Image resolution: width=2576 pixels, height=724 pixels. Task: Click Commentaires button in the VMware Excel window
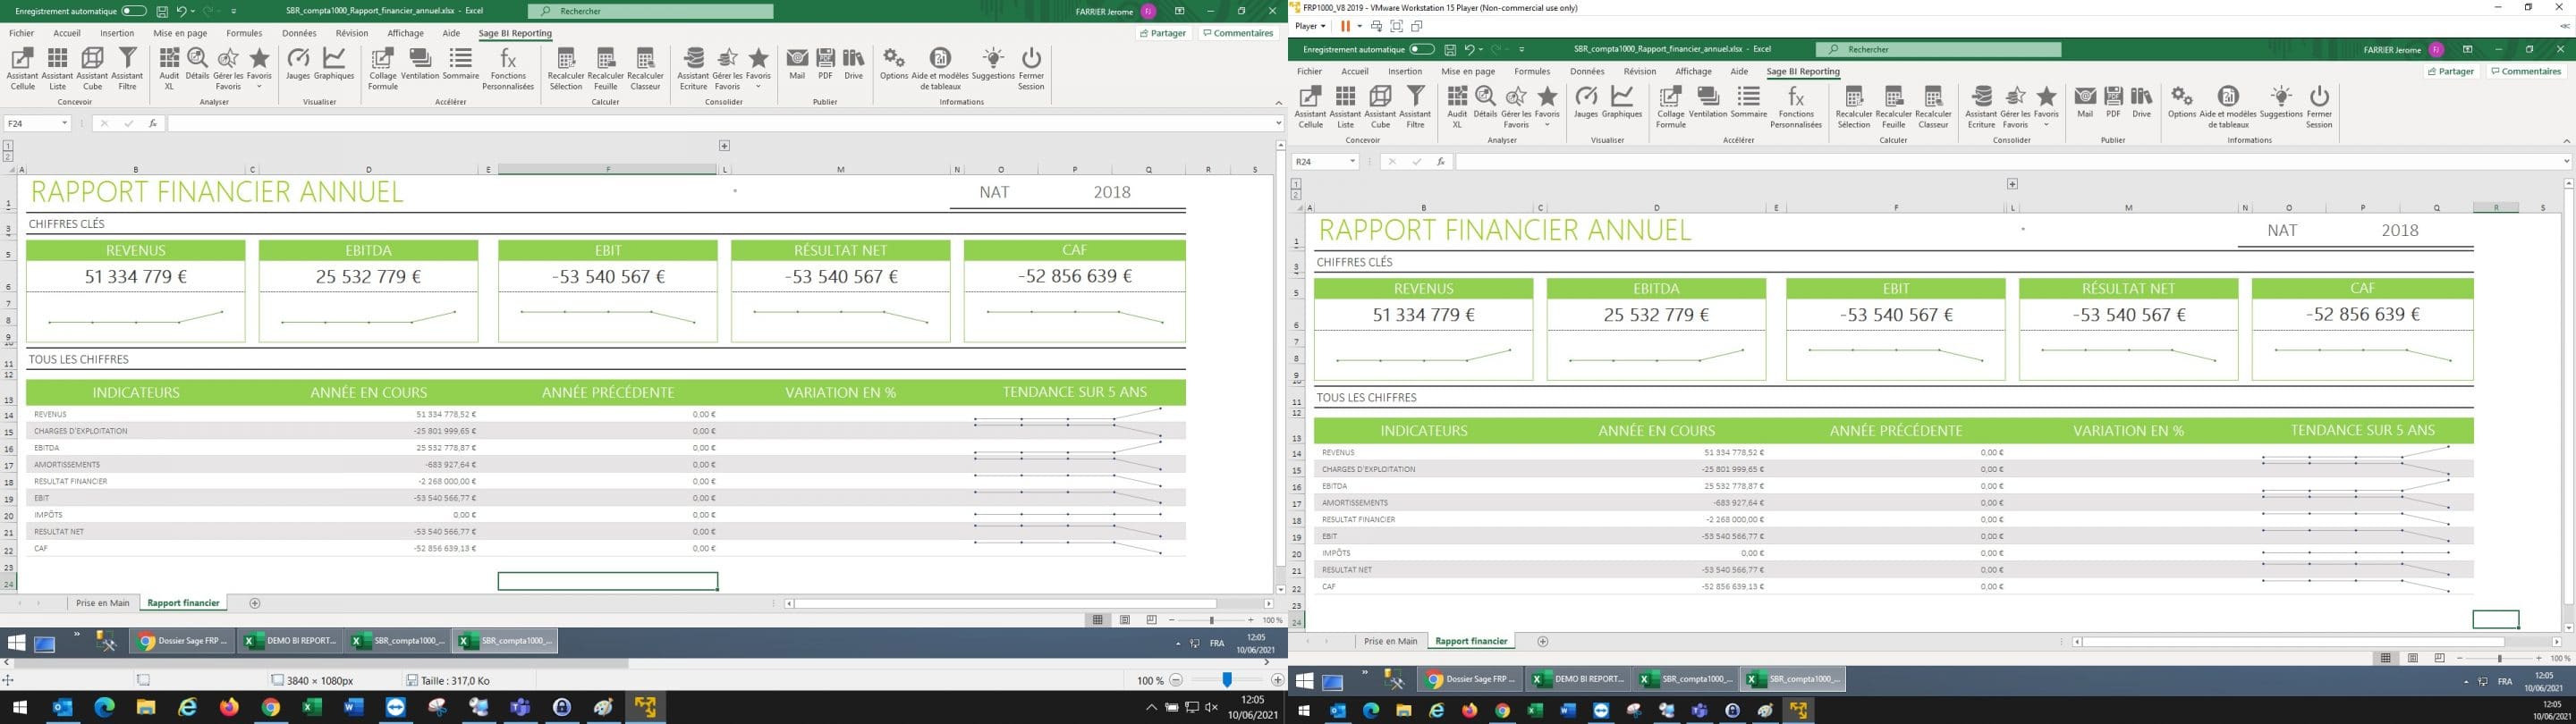(x=2525, y=71)
